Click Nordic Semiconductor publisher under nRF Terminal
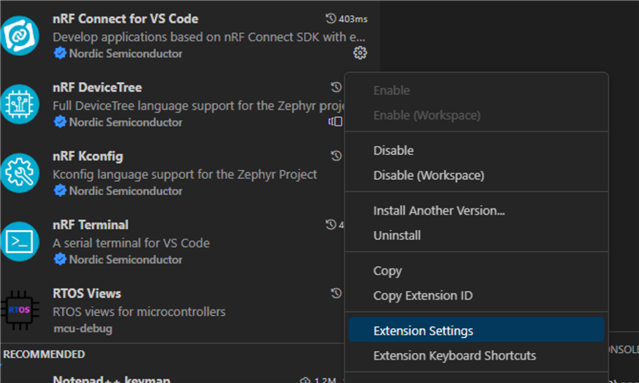This screenshot has height=383, width=639. tap(126, 259)
